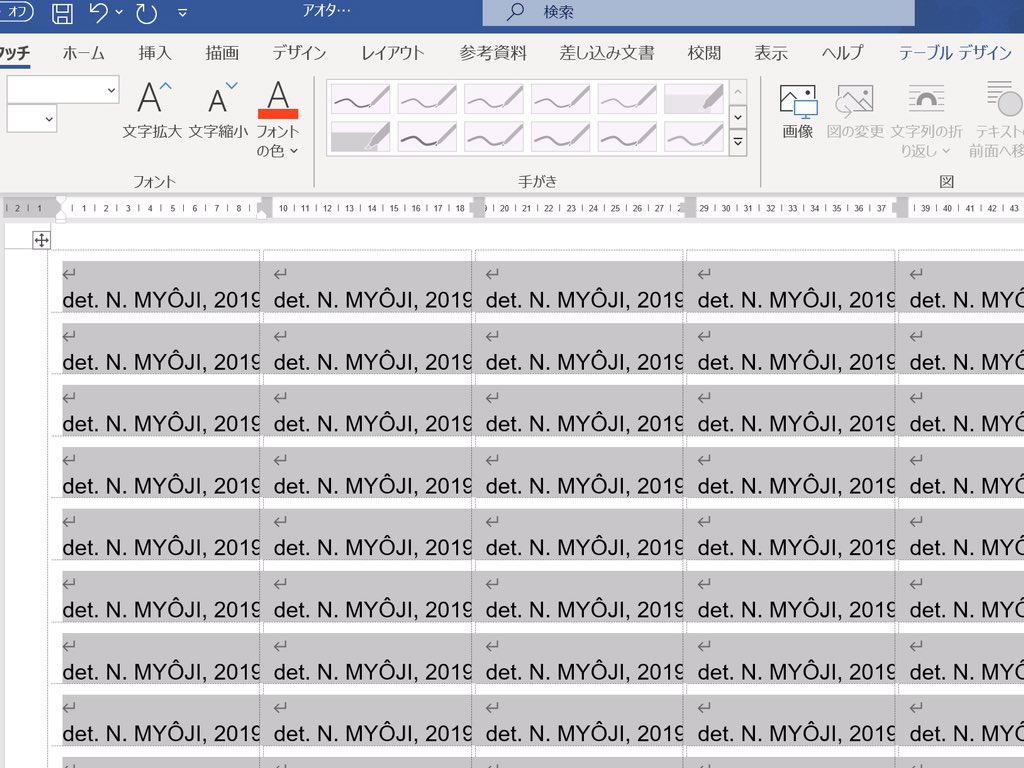This screenshot has width=1024, height=768.
Task: Toggle the AutoSave オフ switch
Action: (x=16, y=12)
